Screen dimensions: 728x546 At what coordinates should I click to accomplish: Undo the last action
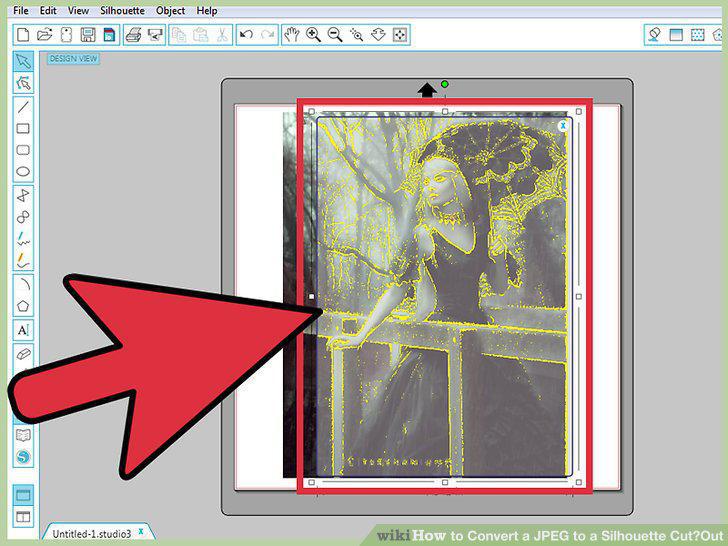pos(247,35)
